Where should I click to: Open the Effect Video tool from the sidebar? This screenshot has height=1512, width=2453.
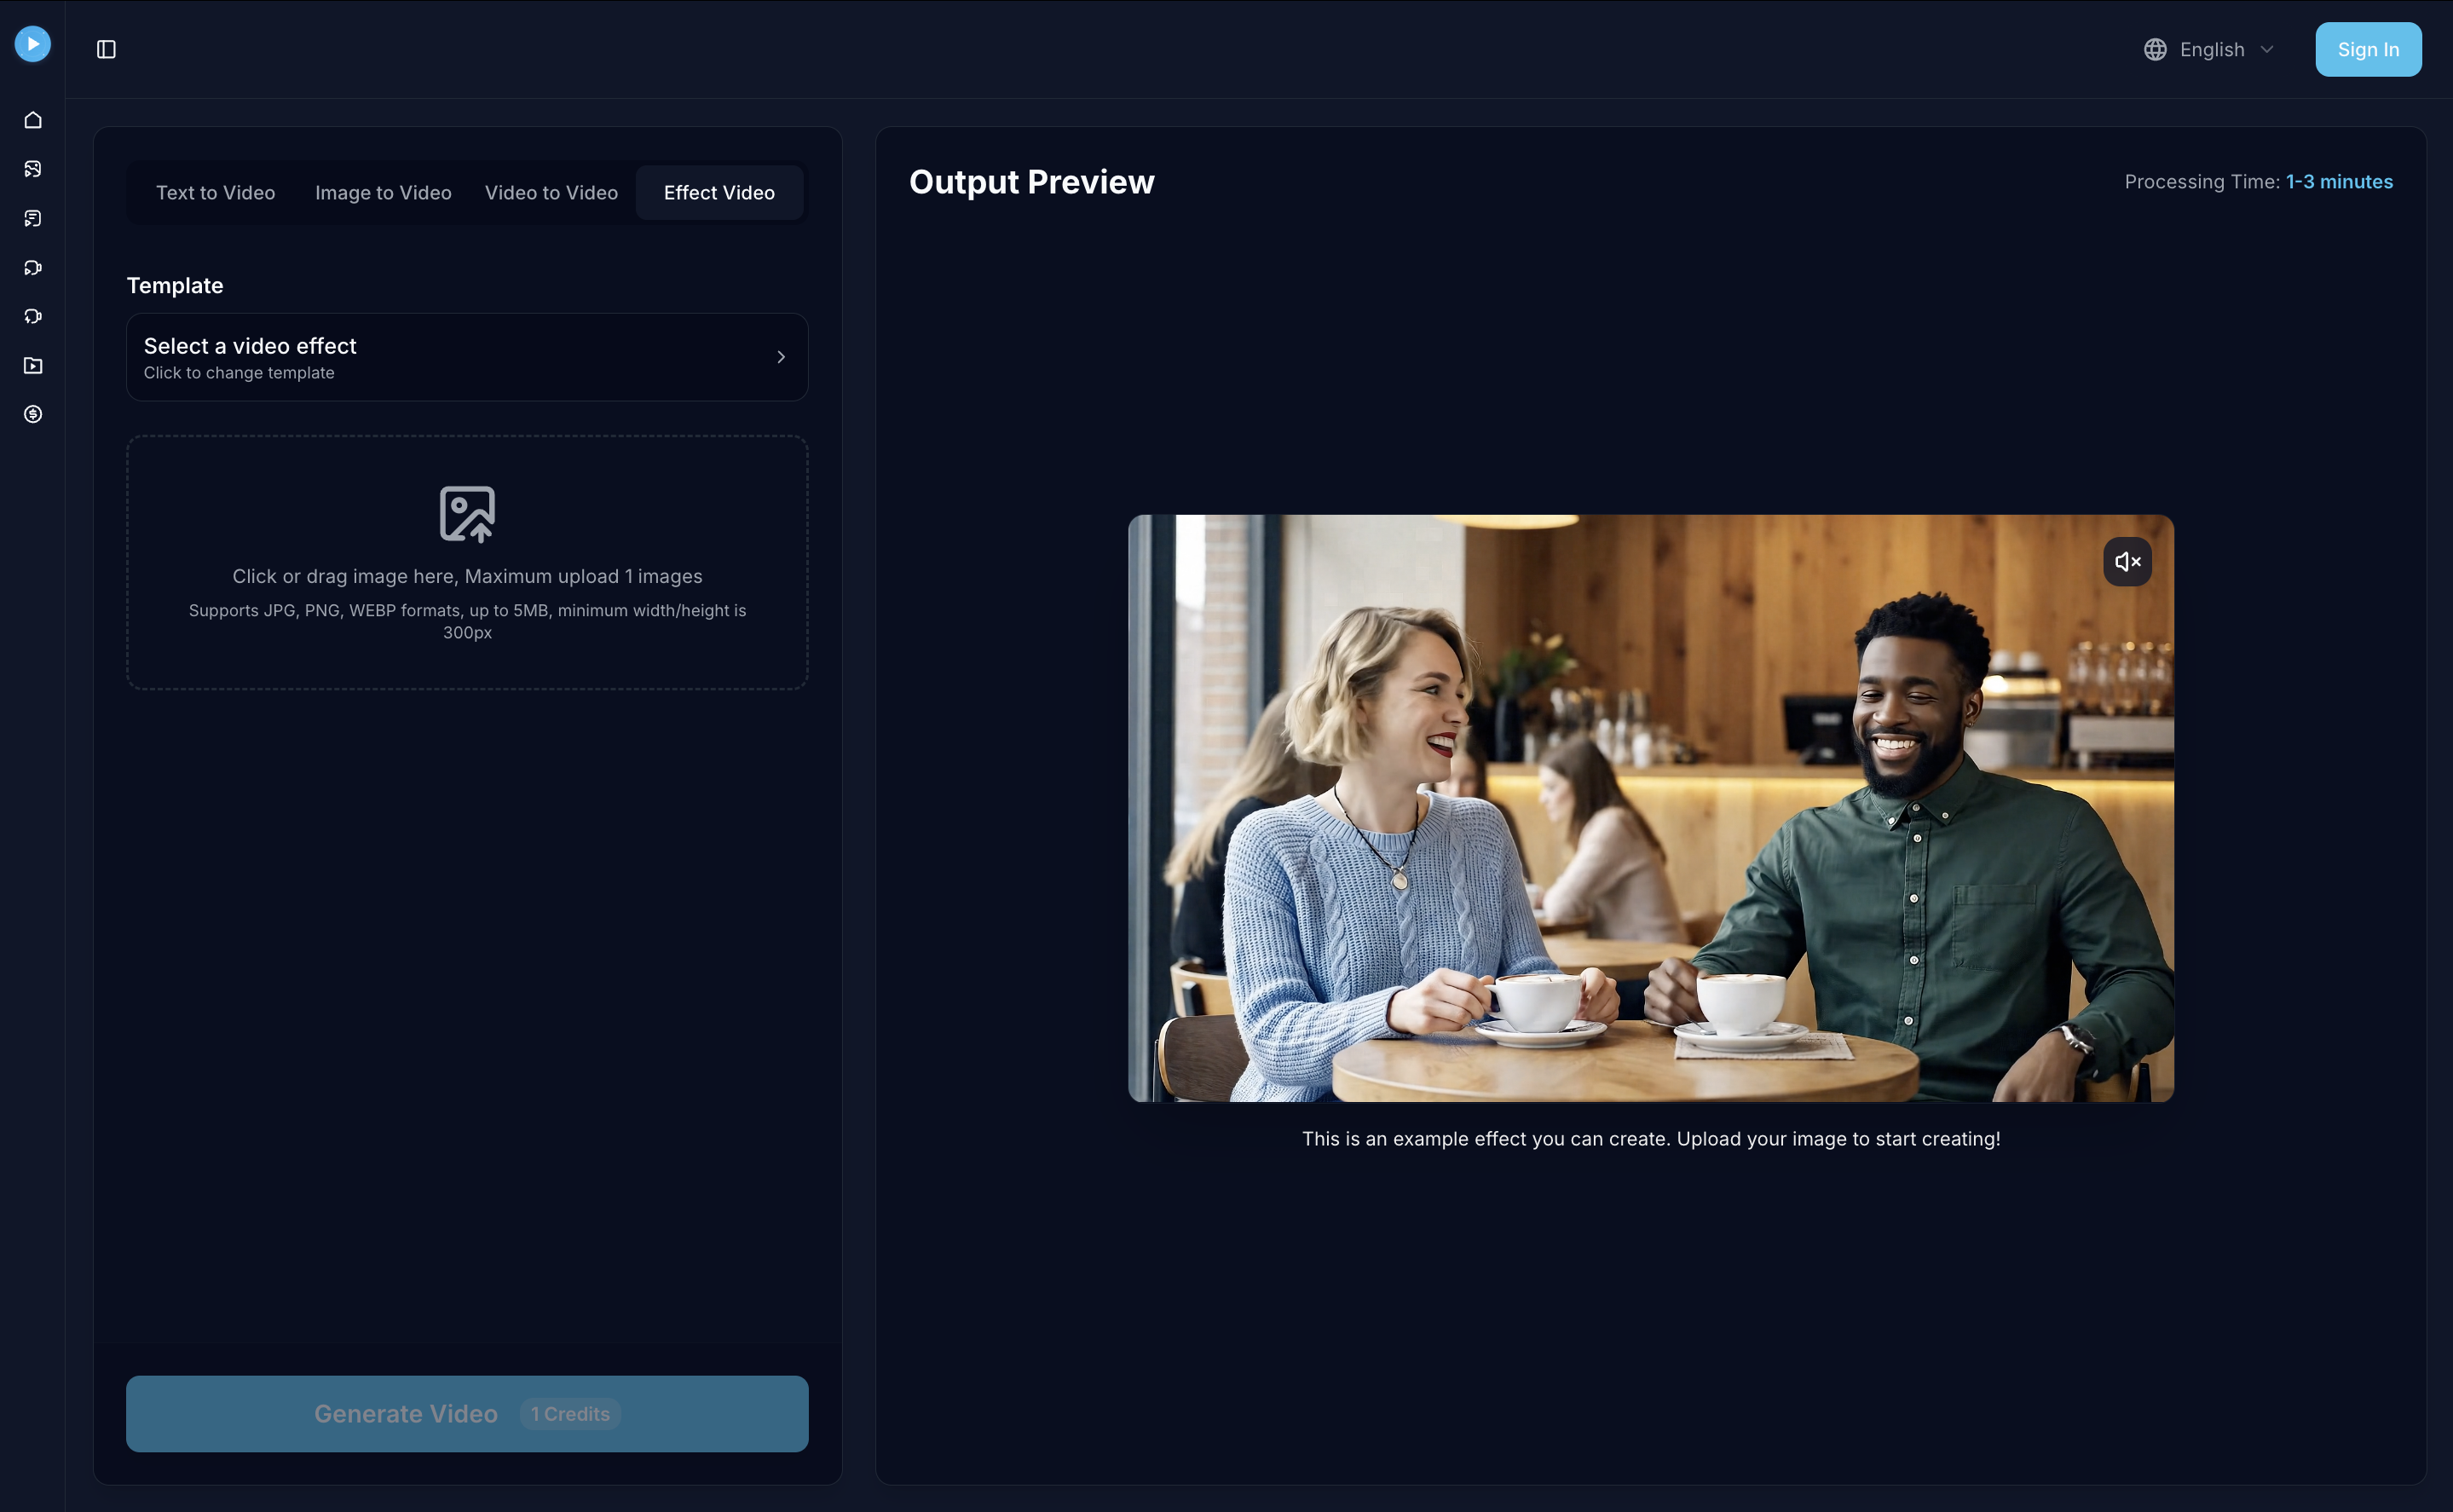pyautogui.click(x=33, y=316)
